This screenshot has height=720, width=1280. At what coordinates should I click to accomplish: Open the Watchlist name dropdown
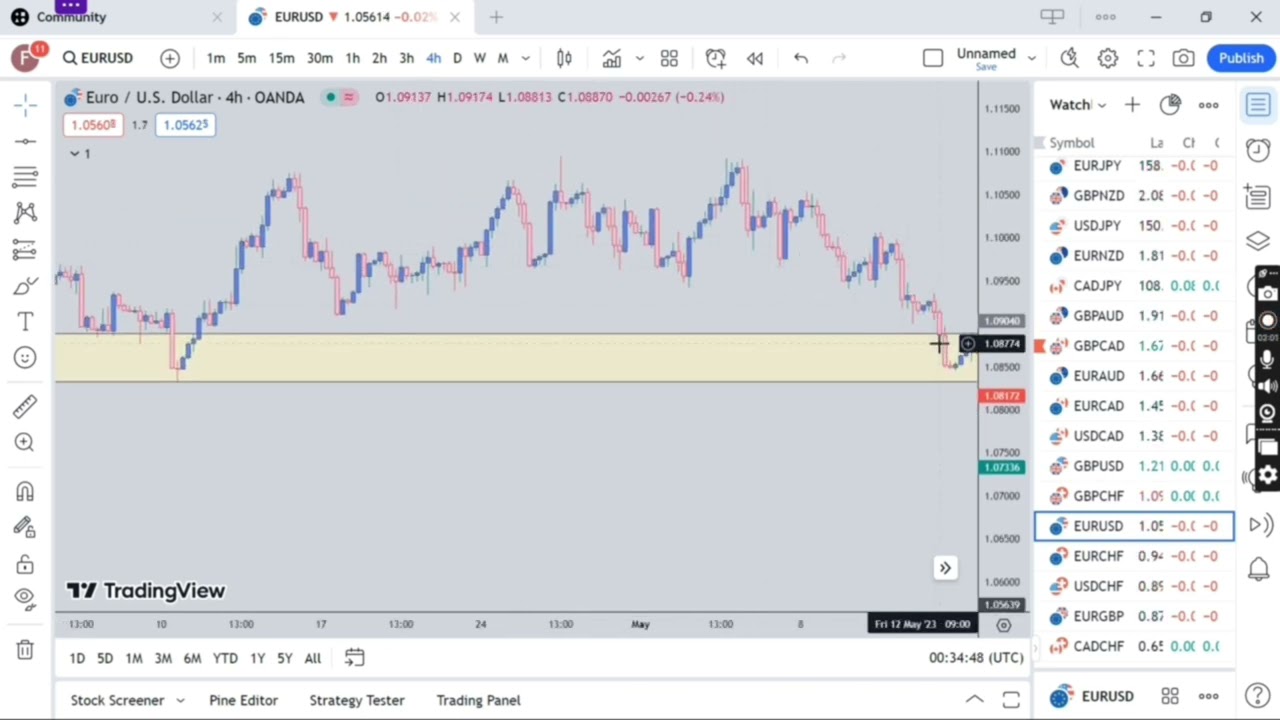point(1077,105)
